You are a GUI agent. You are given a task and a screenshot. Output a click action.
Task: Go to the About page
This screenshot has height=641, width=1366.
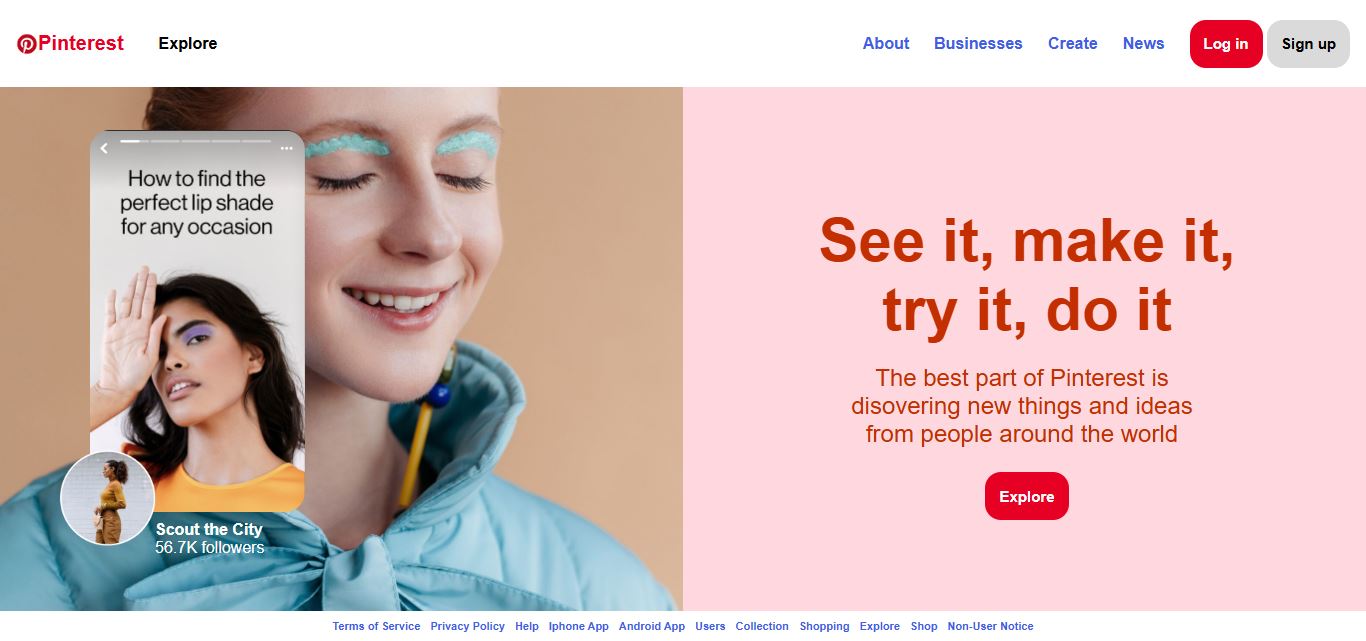pos(886,43)
